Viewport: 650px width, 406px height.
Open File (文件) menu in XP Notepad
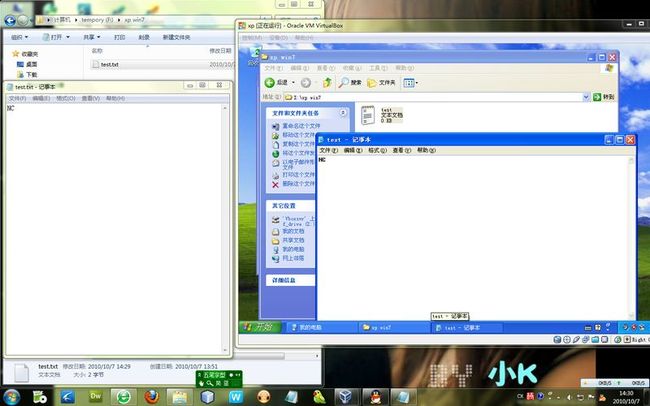click(x=328, y=150)
